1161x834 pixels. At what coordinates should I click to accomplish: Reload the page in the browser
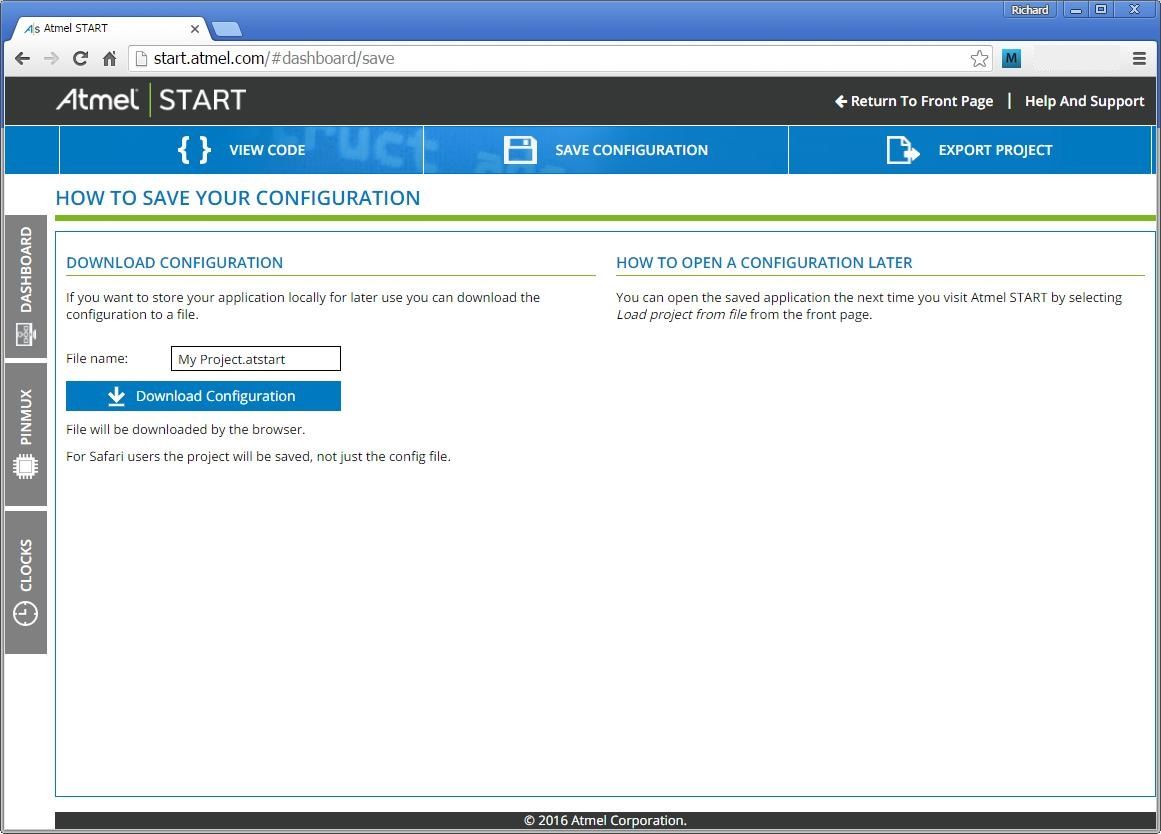click(80, 58)
